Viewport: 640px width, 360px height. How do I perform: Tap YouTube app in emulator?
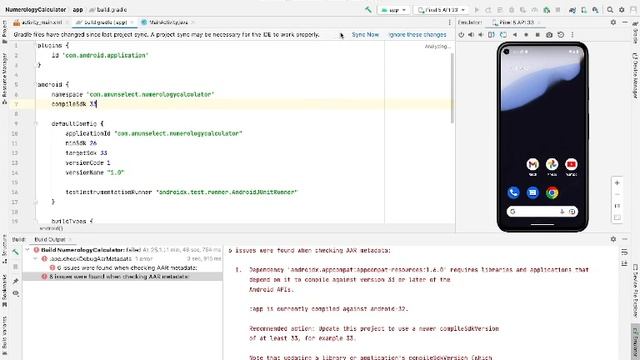click(x=571, y=164)
